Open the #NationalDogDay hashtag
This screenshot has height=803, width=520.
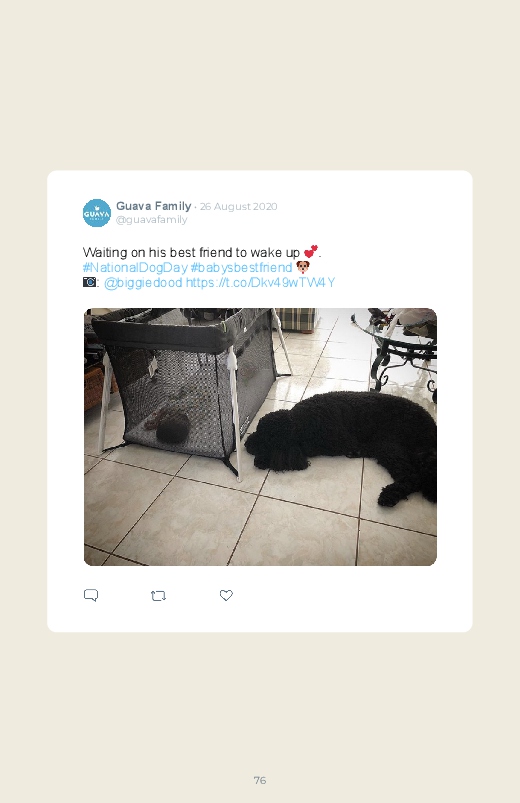pos(135,267)
